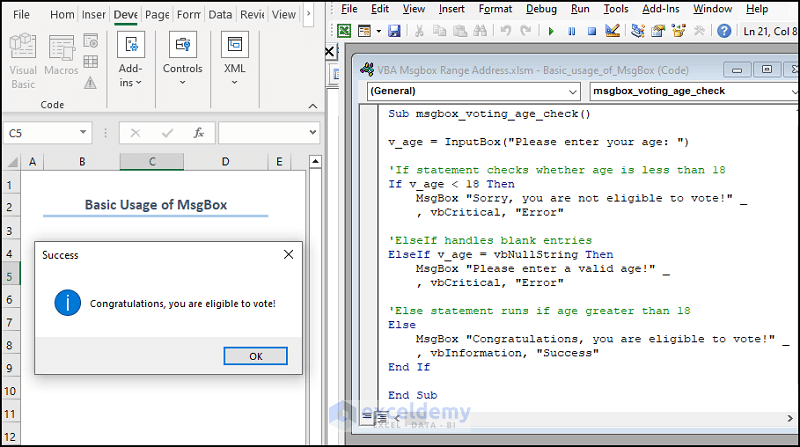Expand the formula bar dropdown arrow
The width and height of the screenshot is (800, 447).
click(312, 132)
